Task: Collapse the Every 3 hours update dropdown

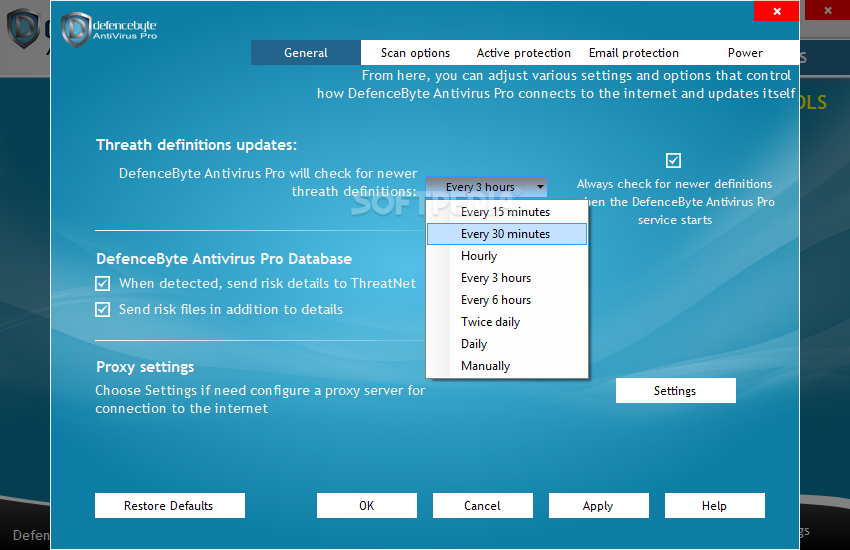Action: (x=486, y=187)
